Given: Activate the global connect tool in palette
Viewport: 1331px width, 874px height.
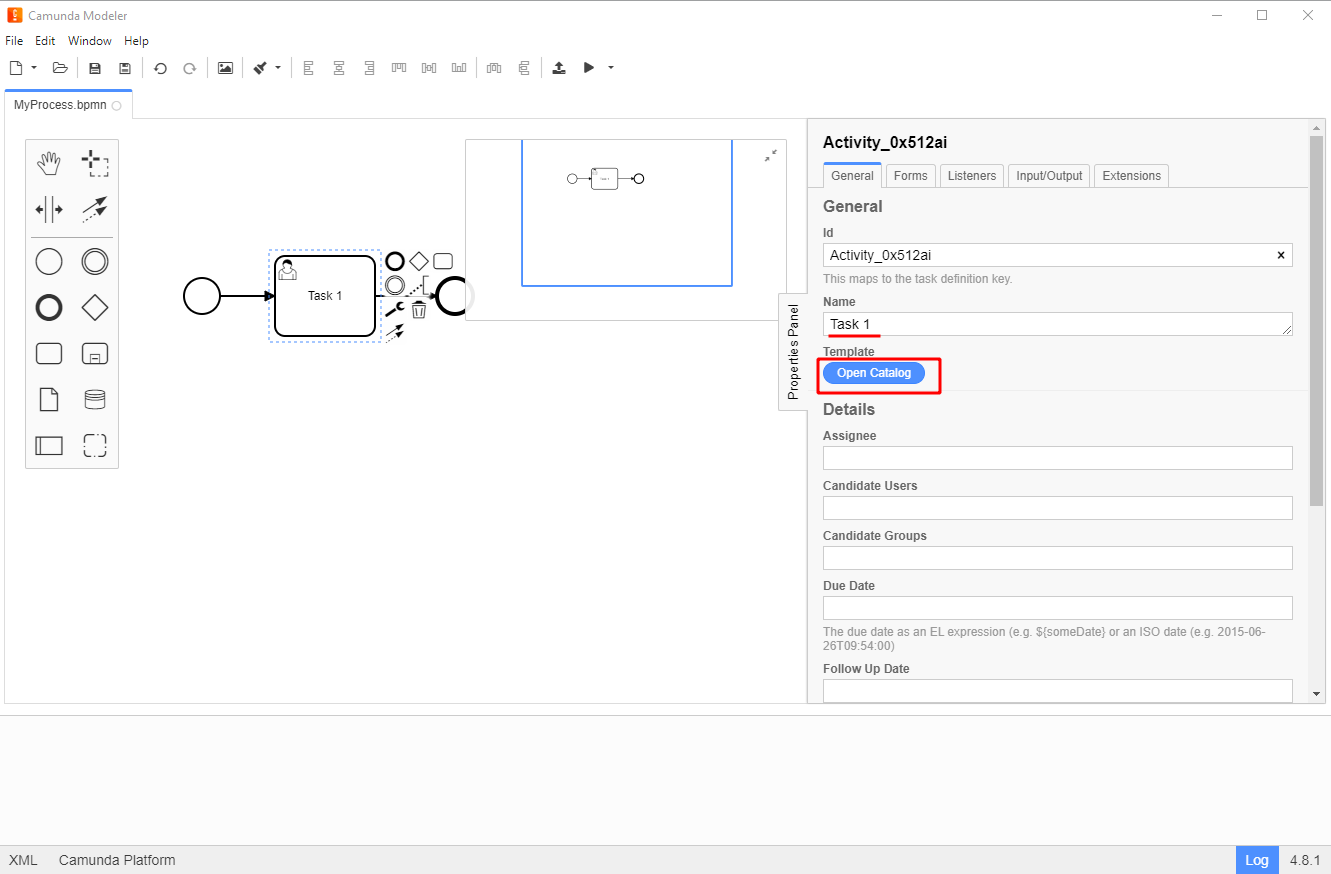Looking at the screenshot, I should (95, 209).
